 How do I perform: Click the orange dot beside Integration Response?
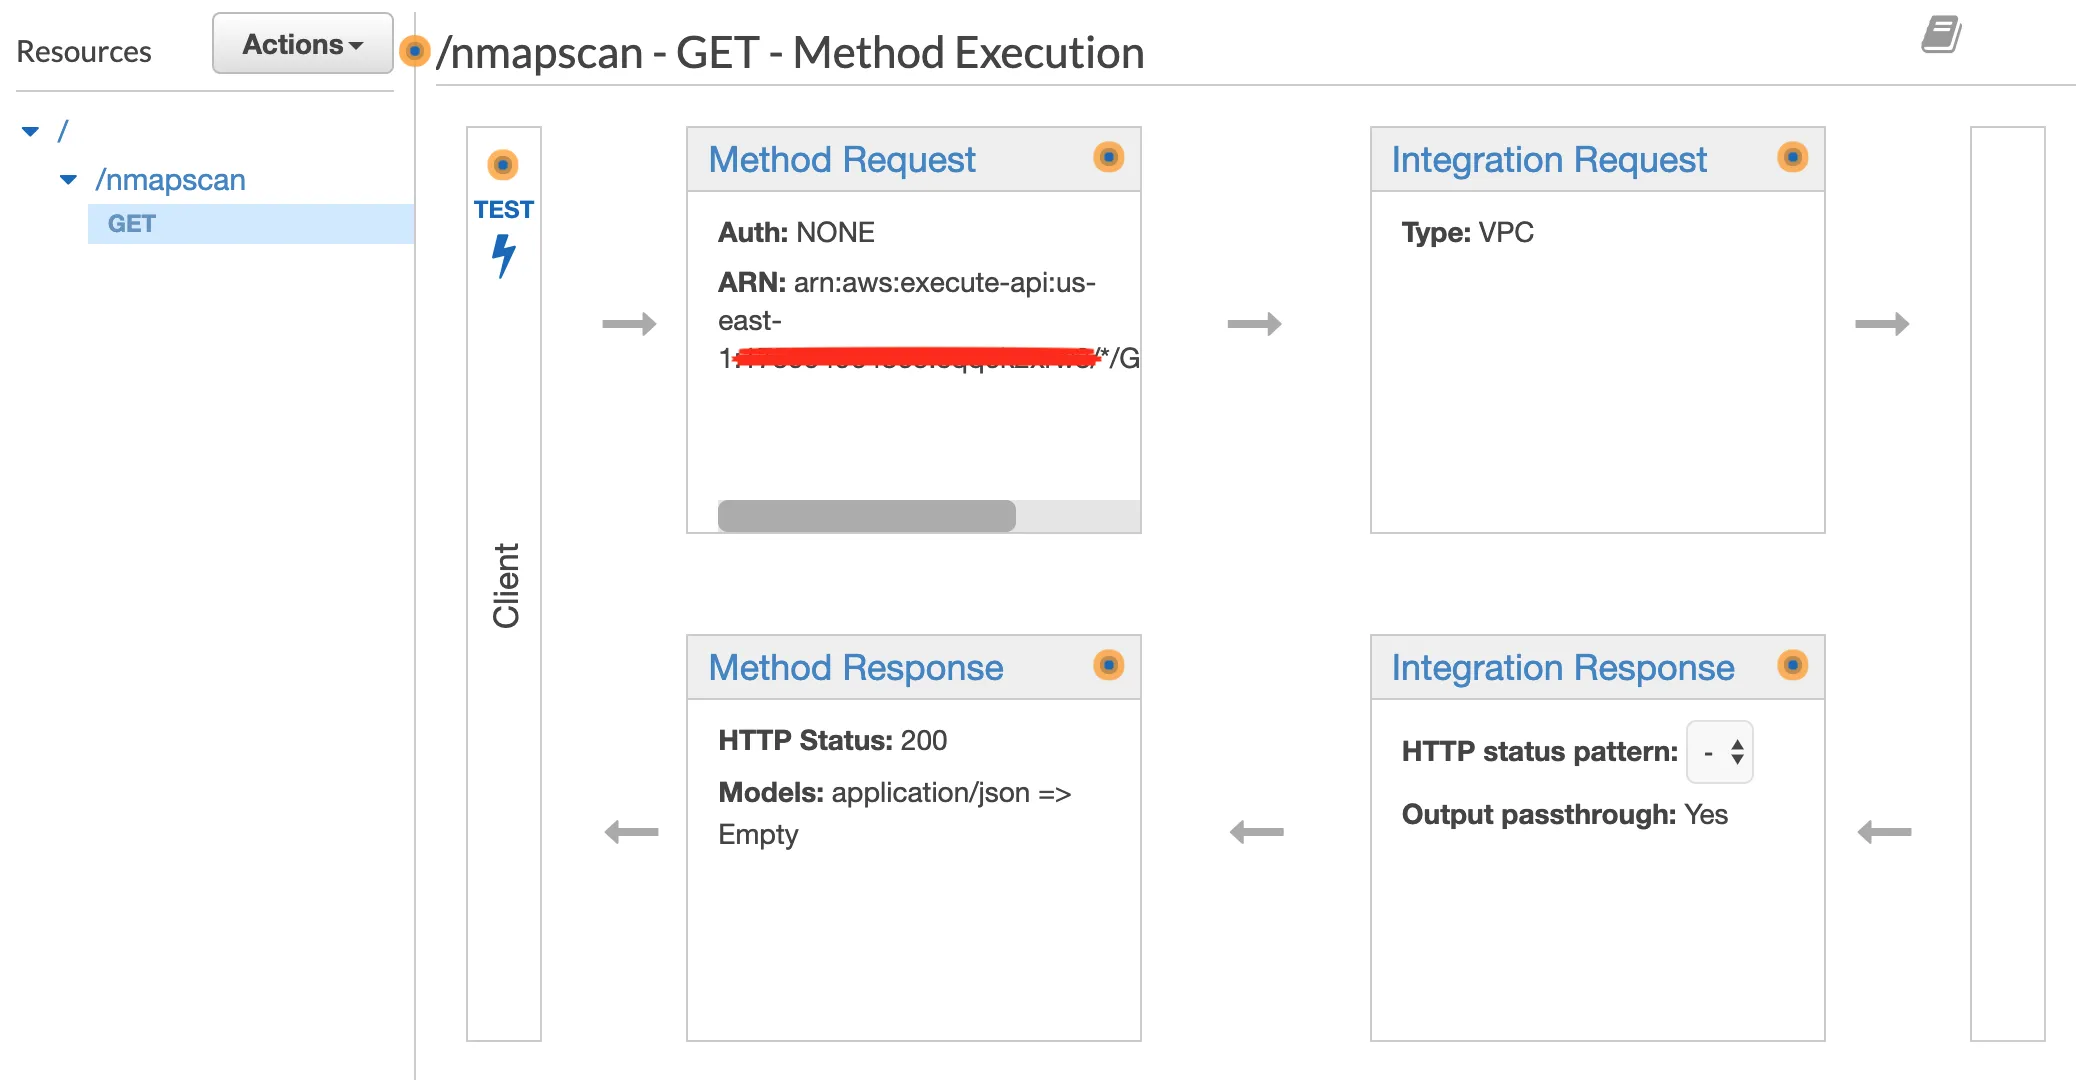[1792, 665]
